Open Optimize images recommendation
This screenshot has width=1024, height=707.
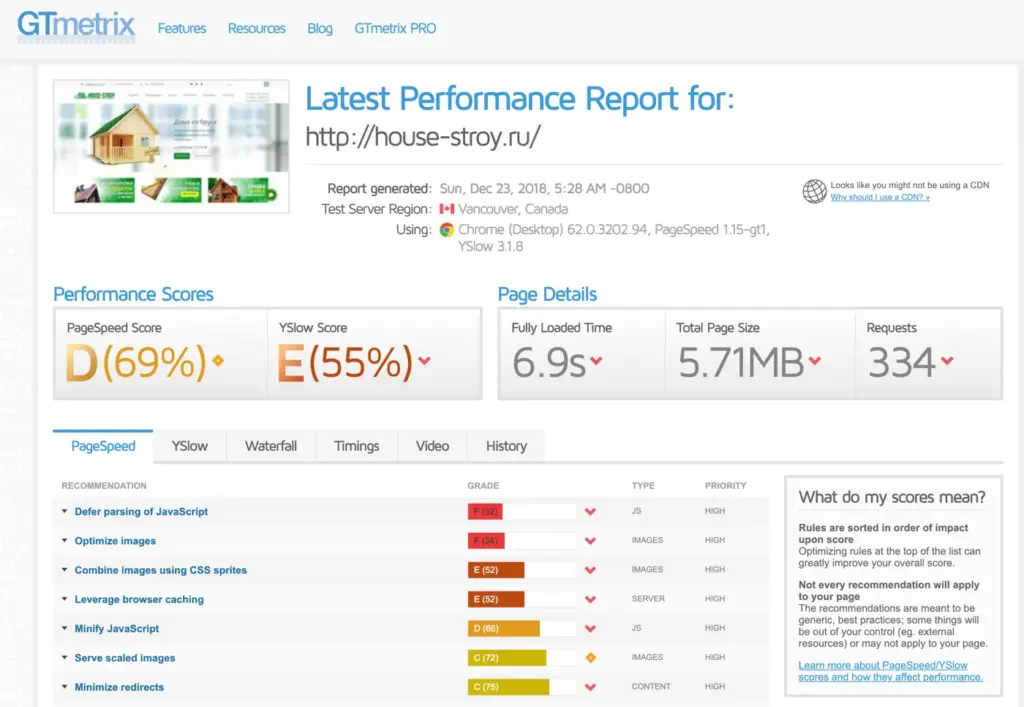115,541
